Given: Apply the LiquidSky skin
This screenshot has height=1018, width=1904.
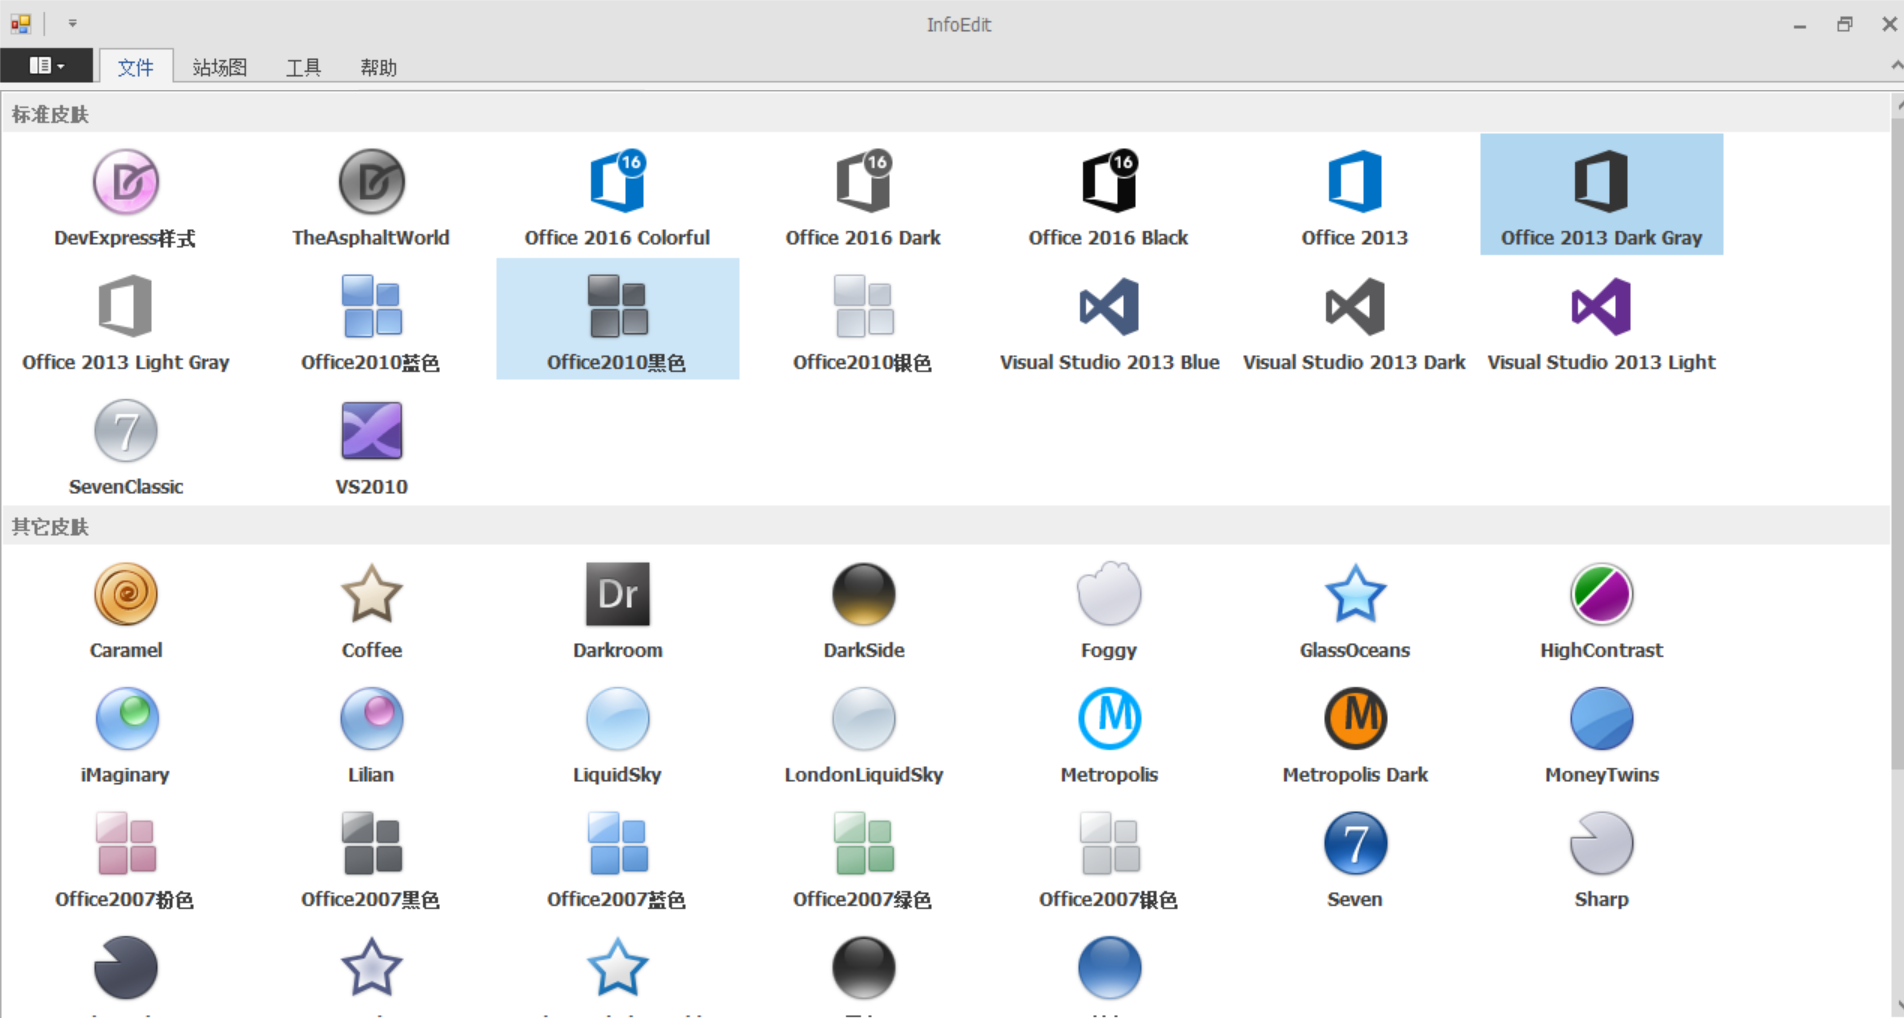Looking at the screenshot, I should pos(617,733).
